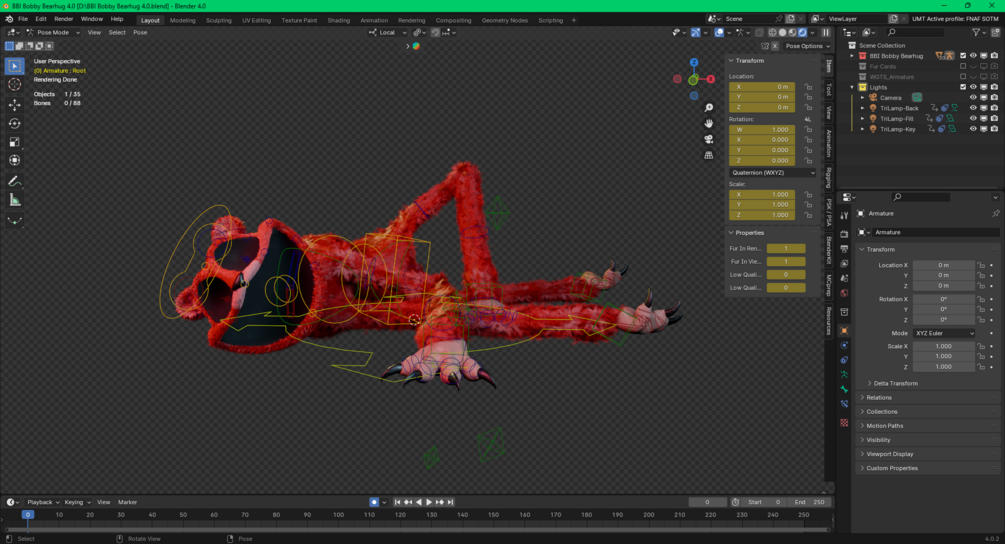Image resolution: width=1005 pixels, height=544 pixels.
Task: Open the Bone properties tab icon
Action: point(844,390)
